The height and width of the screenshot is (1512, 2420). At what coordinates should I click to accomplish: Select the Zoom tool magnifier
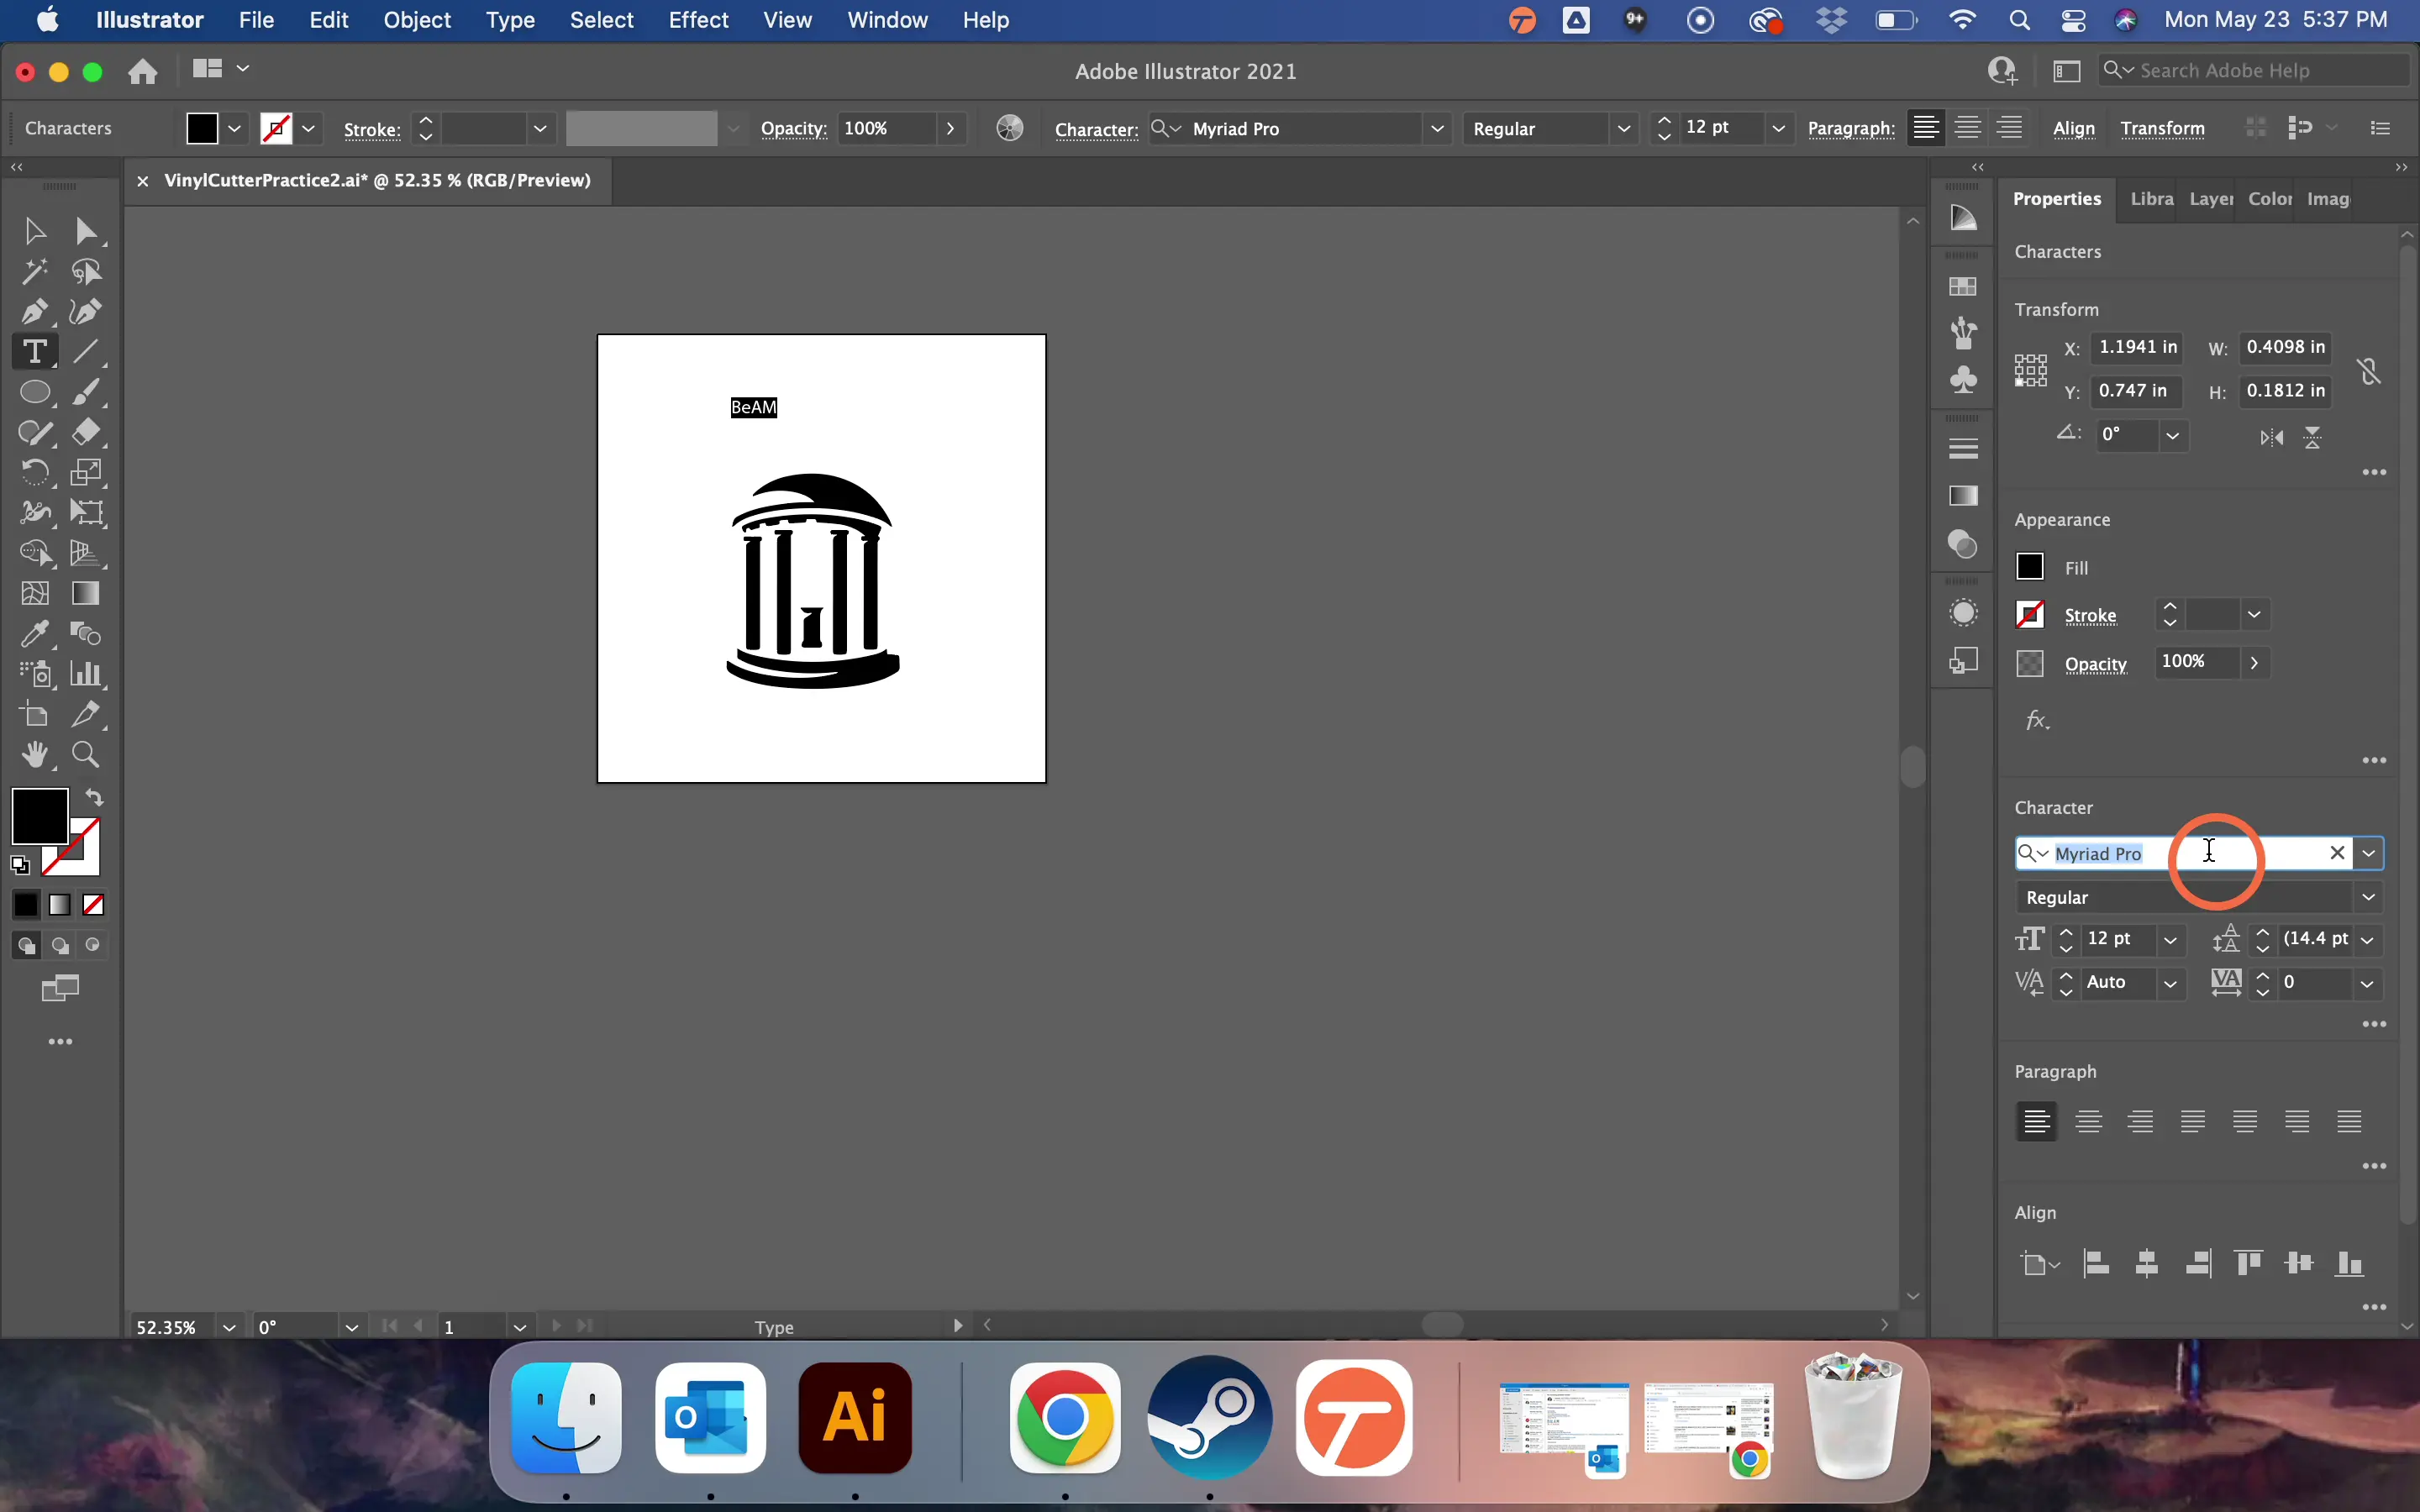[x=86, y=755]
